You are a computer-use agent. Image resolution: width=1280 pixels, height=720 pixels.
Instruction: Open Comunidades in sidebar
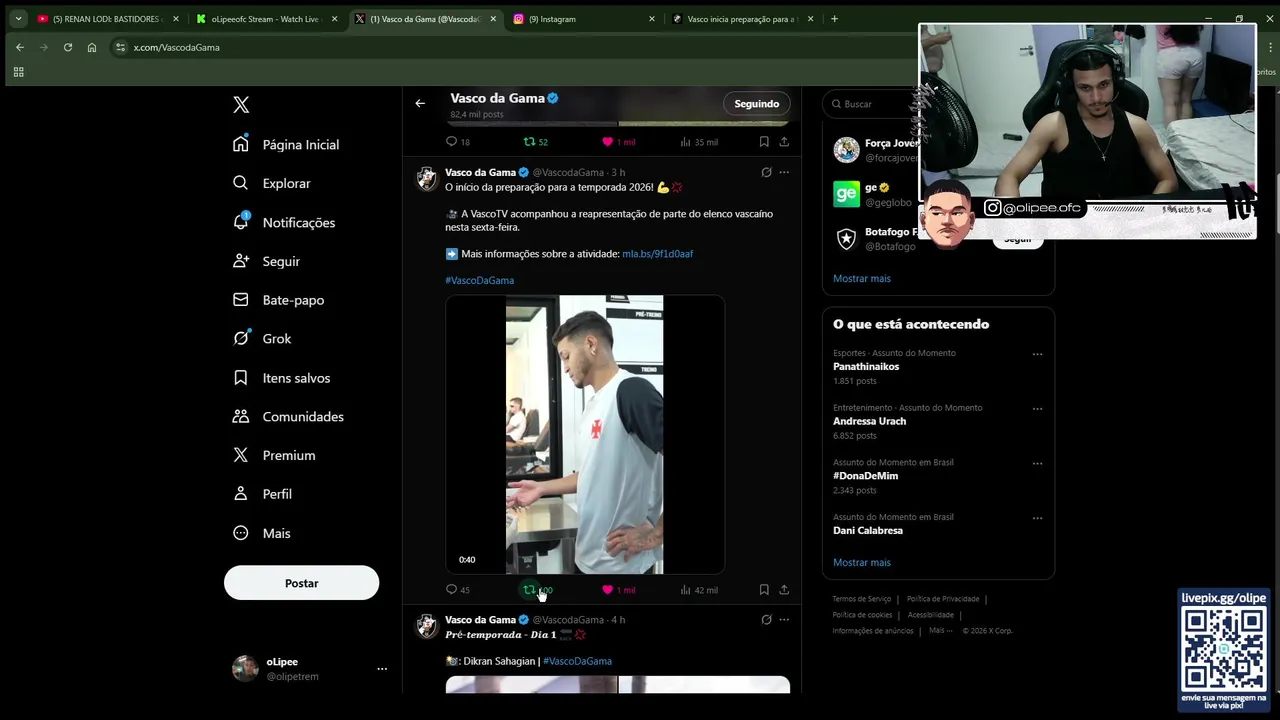click(288, 417)
